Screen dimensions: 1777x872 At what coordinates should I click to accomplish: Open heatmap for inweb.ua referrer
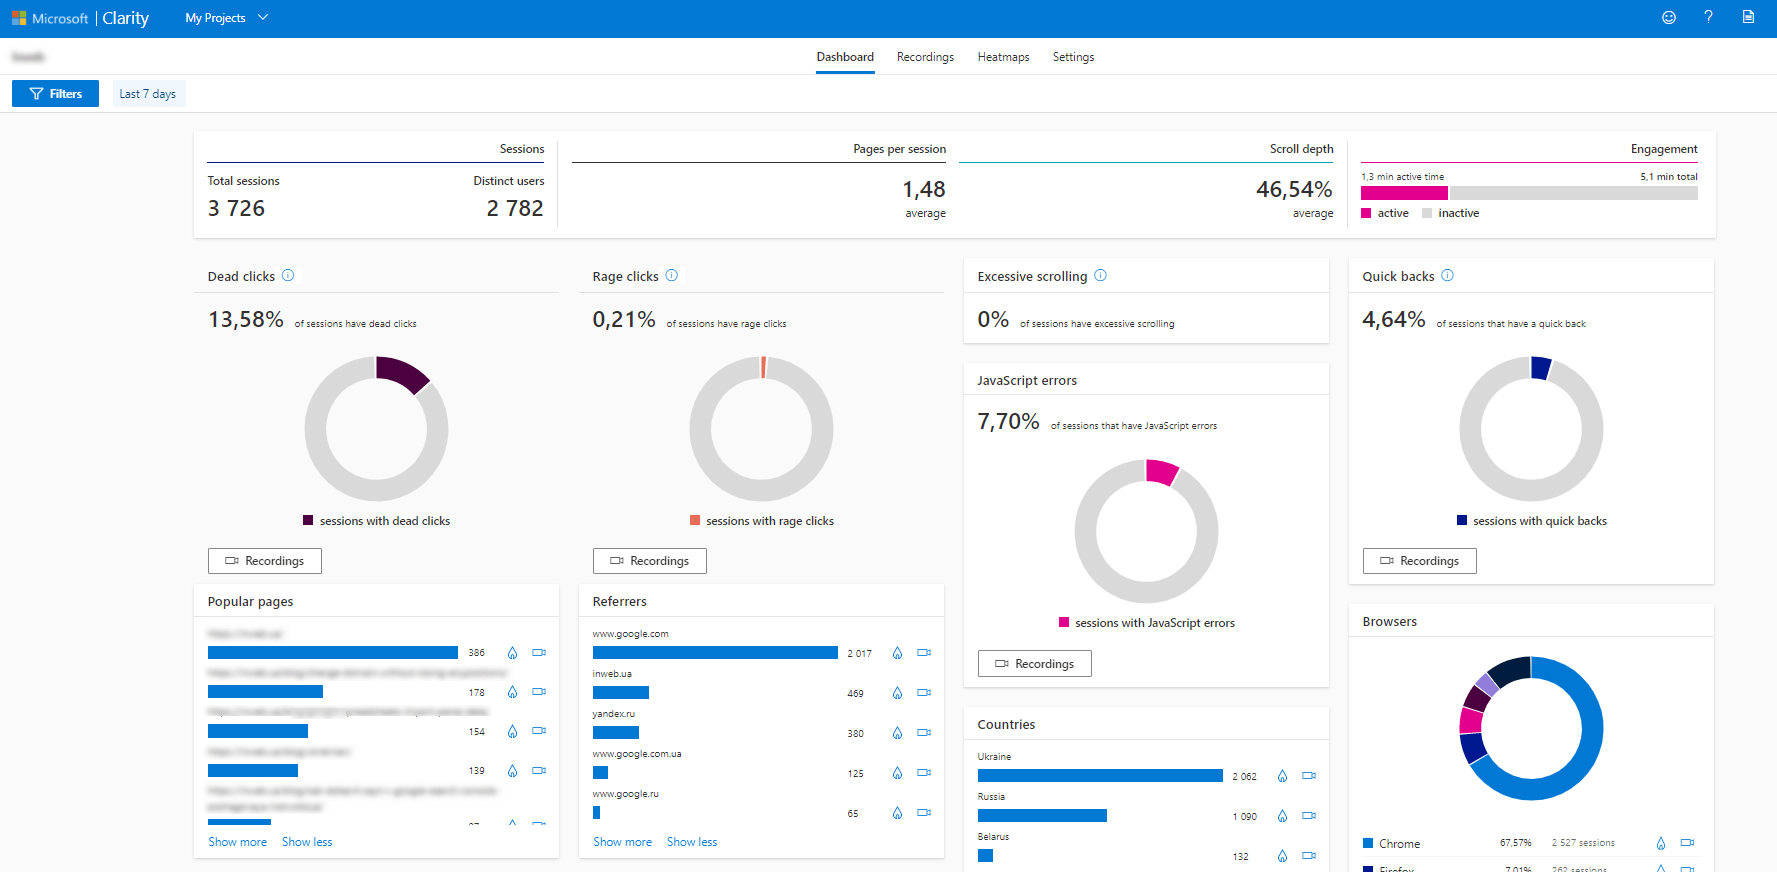click(x=897, y=693)
